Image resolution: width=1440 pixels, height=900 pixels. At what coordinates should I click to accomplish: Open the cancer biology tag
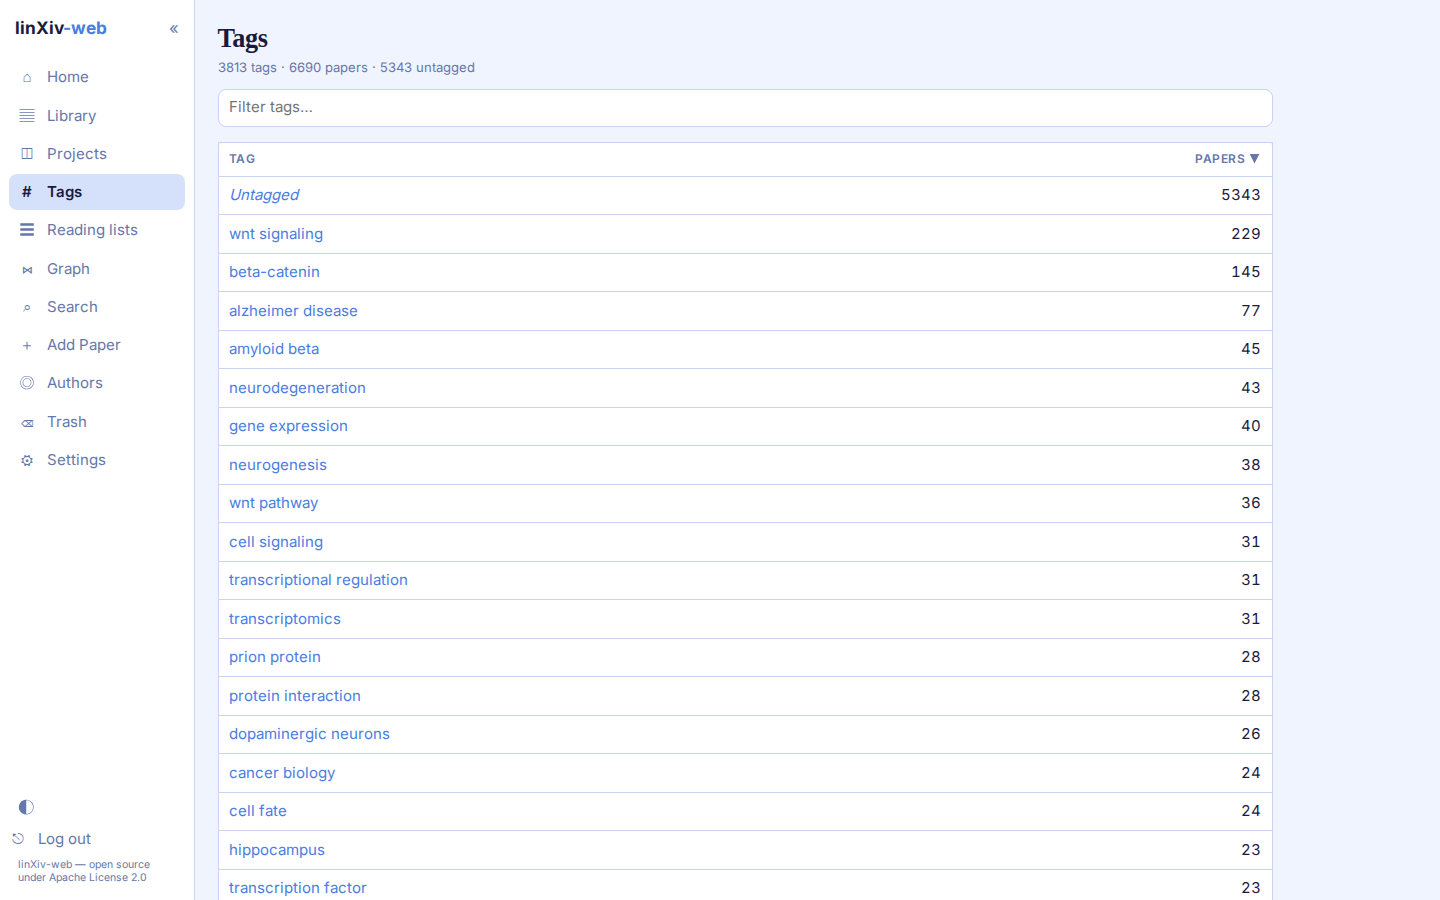pyautogui.click(x=282, y=773)
